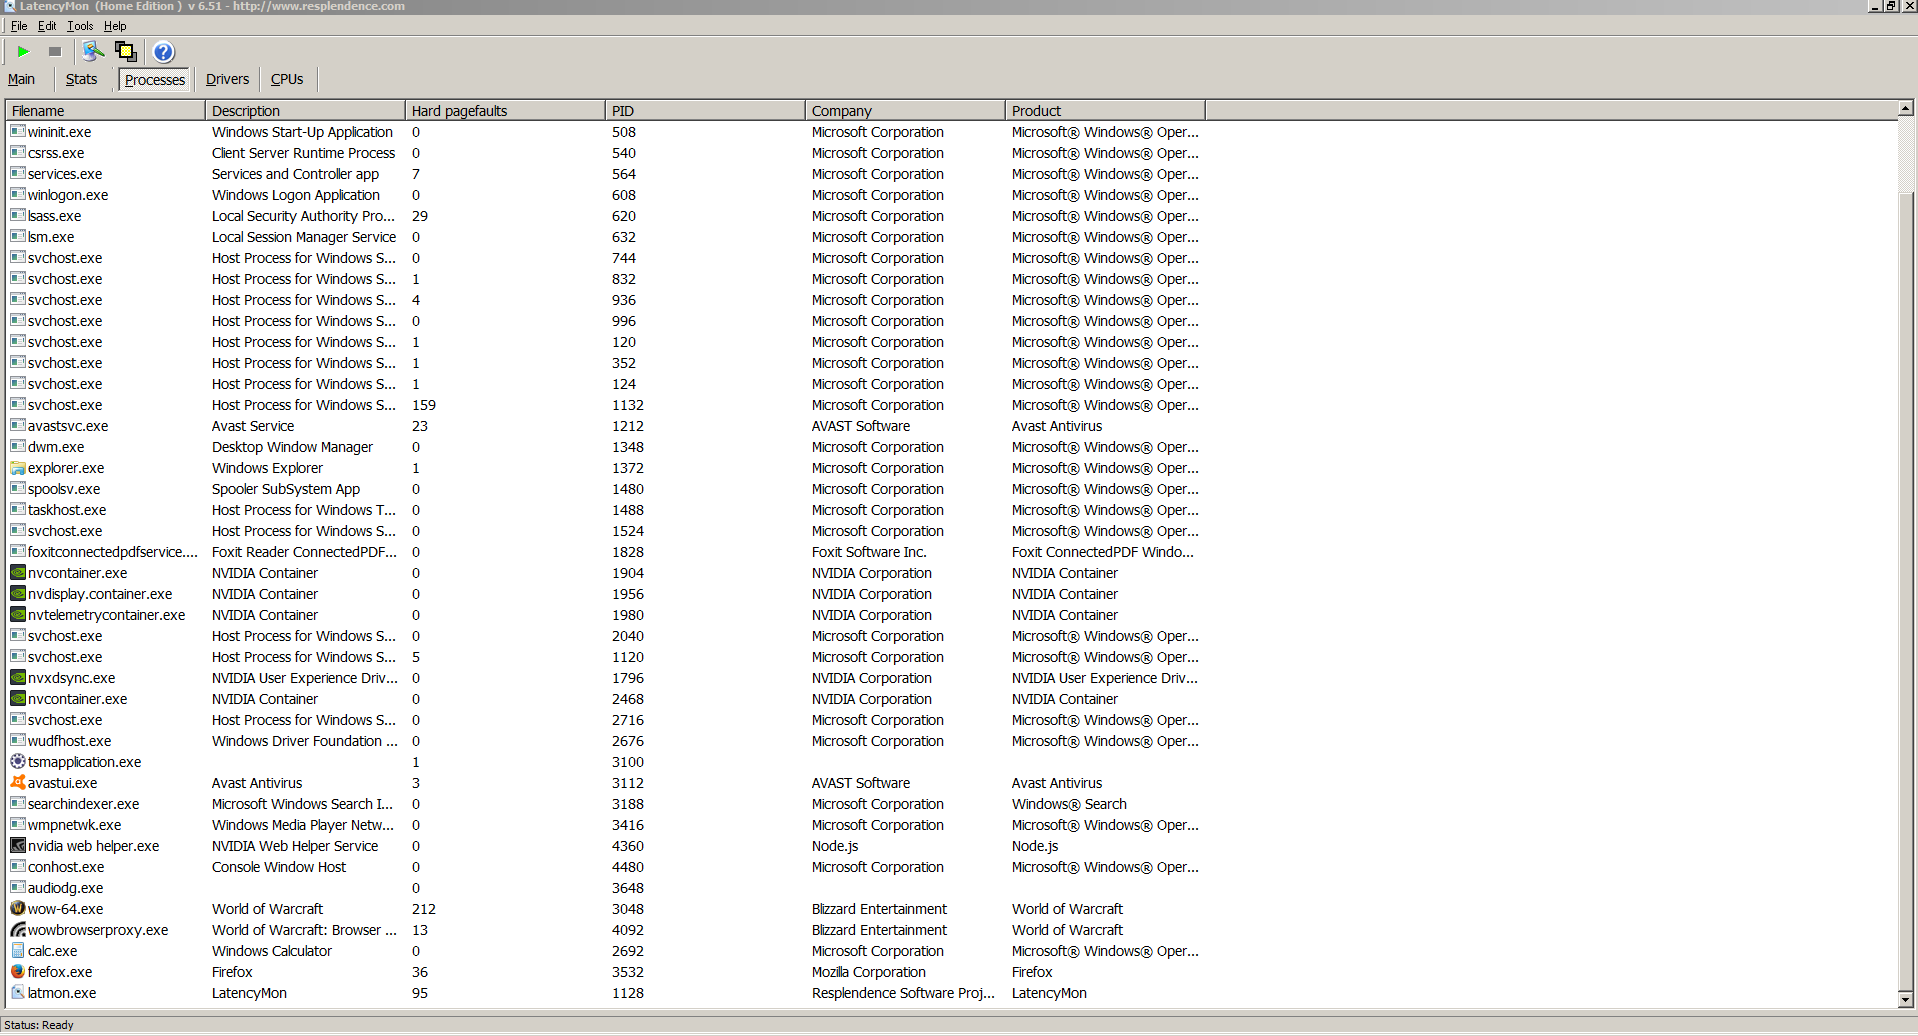Open the Tools menu
1918x1036 pixels.
pyautogui.click(x=80, y=26)
